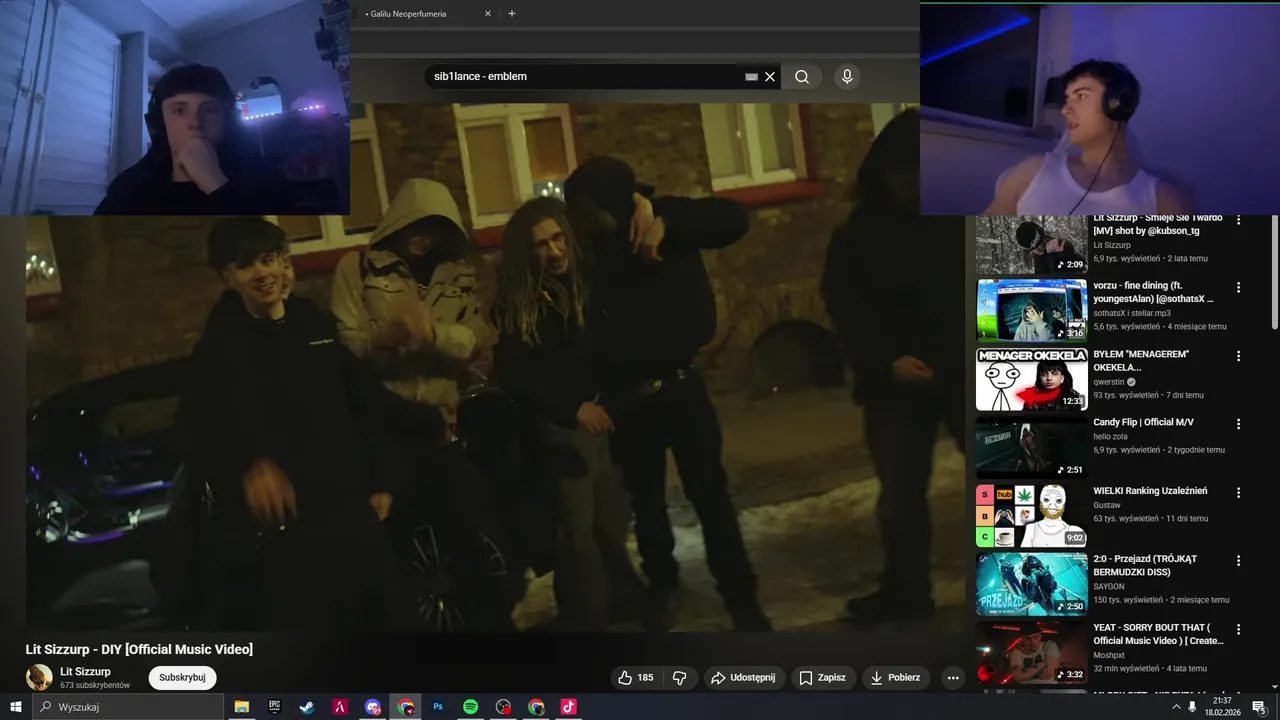Open the Lit Sizzurp channel avatar
The height and width of the screenshot is (720, 1280).
coord(39,678)
